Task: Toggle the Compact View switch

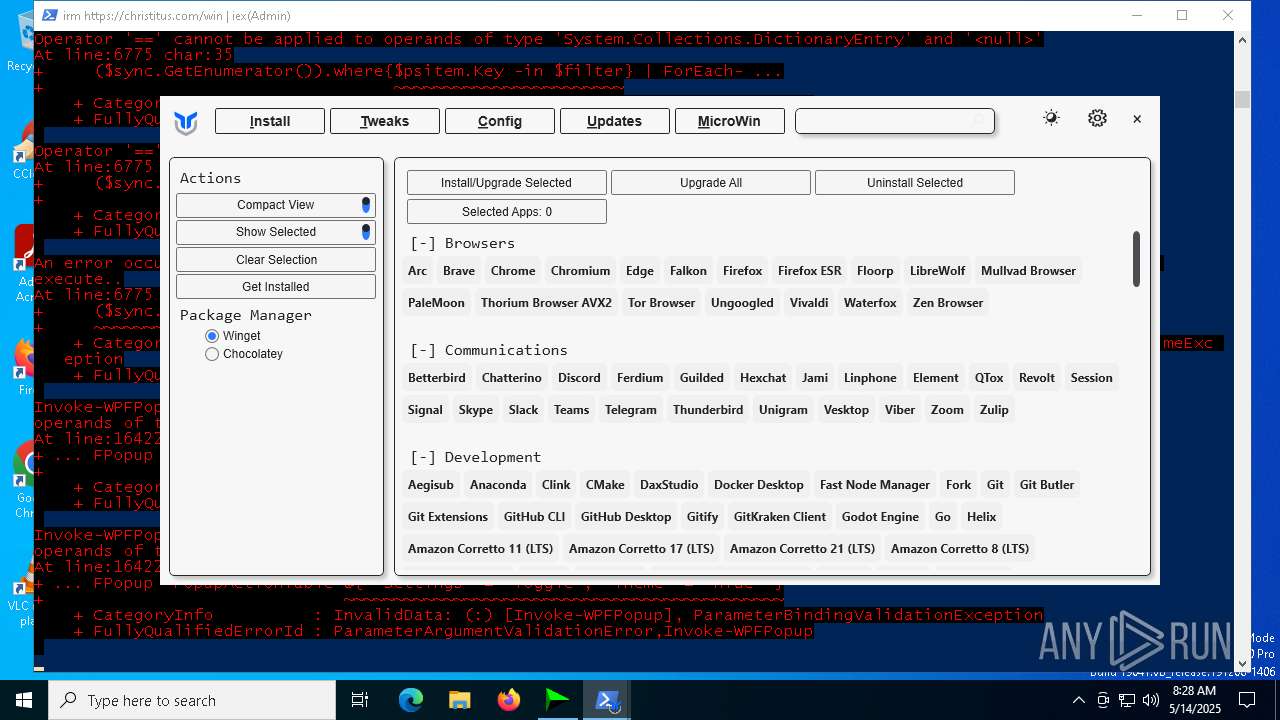Action: (366, 205)
